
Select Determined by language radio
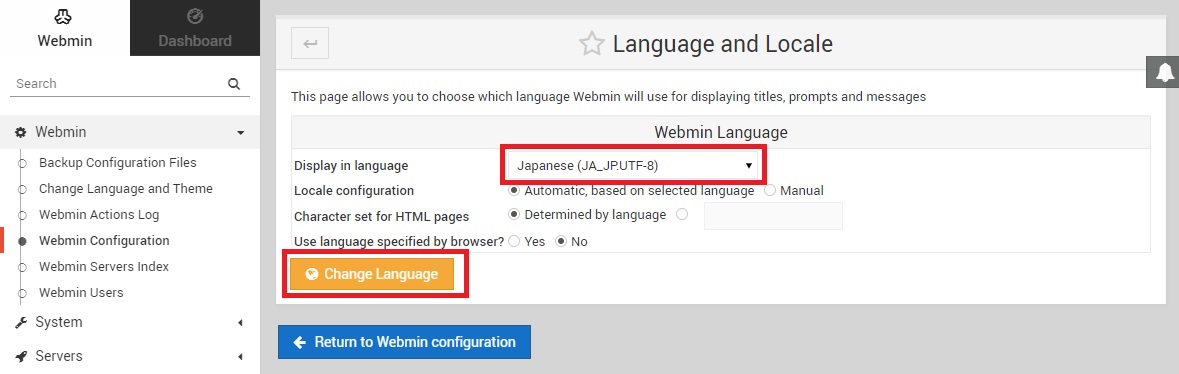point(514,214)
